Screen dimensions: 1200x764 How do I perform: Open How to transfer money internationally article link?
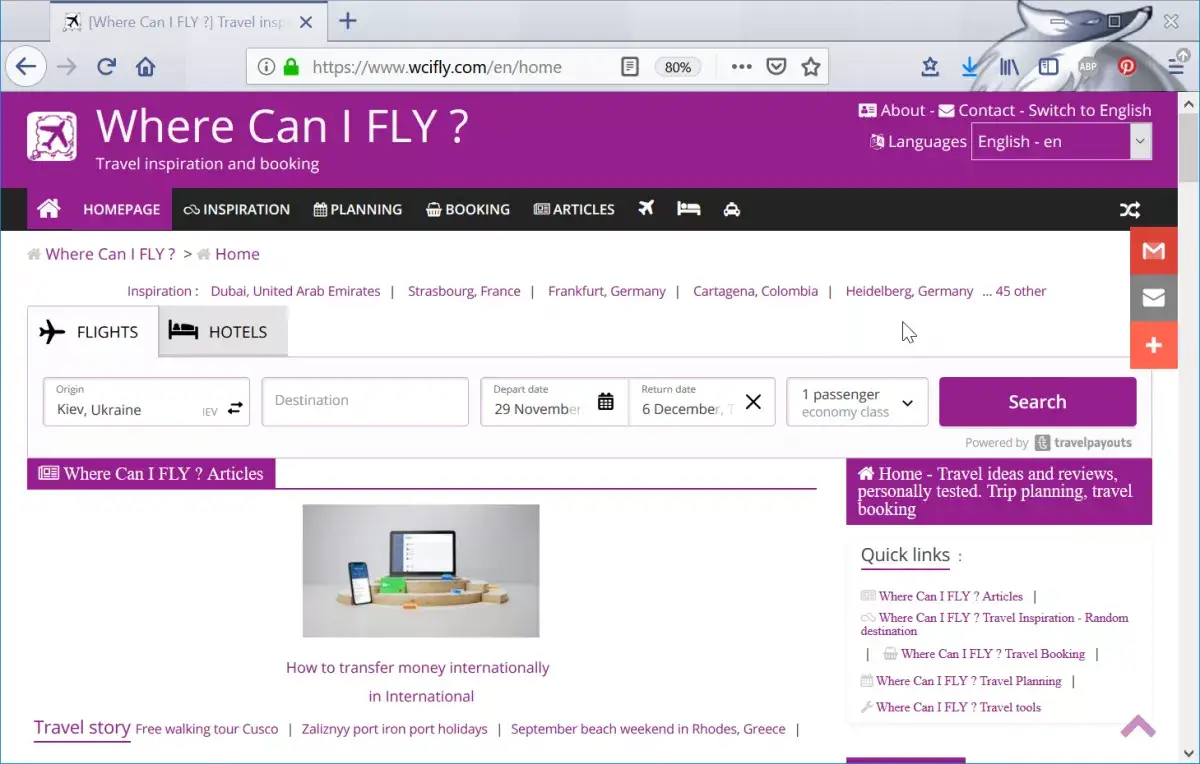(x=418, y=667)
